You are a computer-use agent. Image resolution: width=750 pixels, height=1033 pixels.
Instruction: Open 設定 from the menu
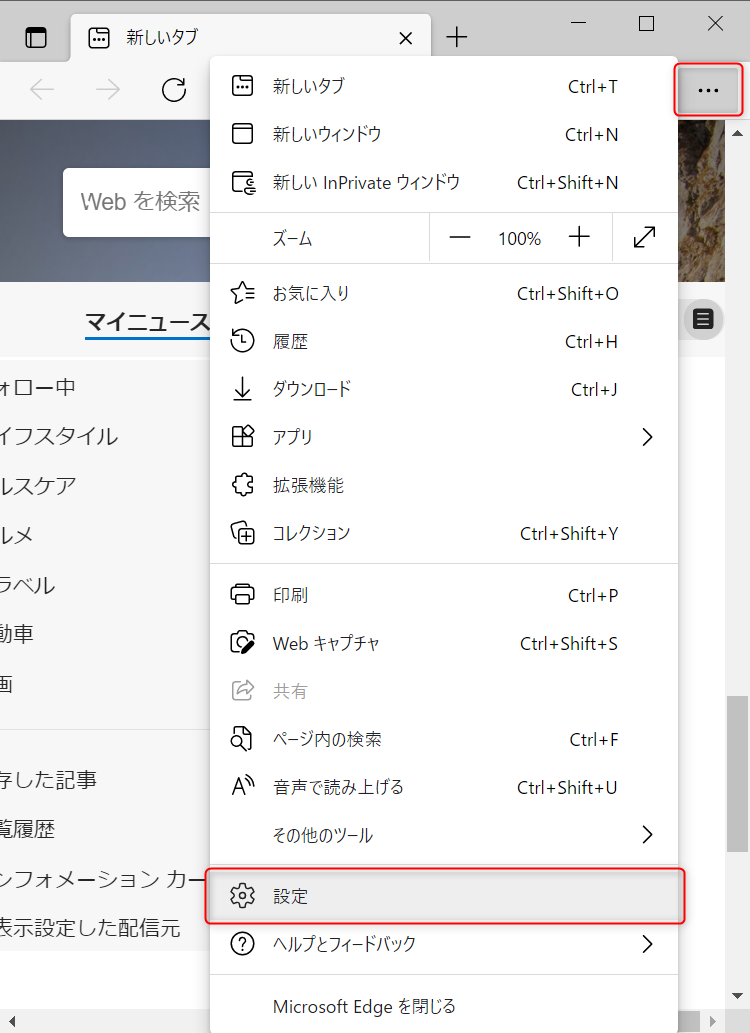pyautogui.click(x=445, y=896)
